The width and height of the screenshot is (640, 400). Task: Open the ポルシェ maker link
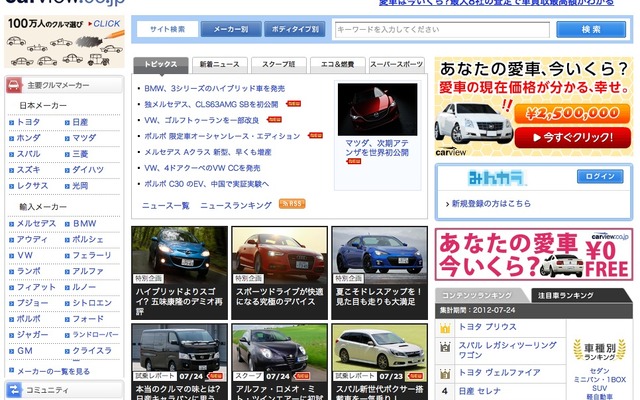88,240
